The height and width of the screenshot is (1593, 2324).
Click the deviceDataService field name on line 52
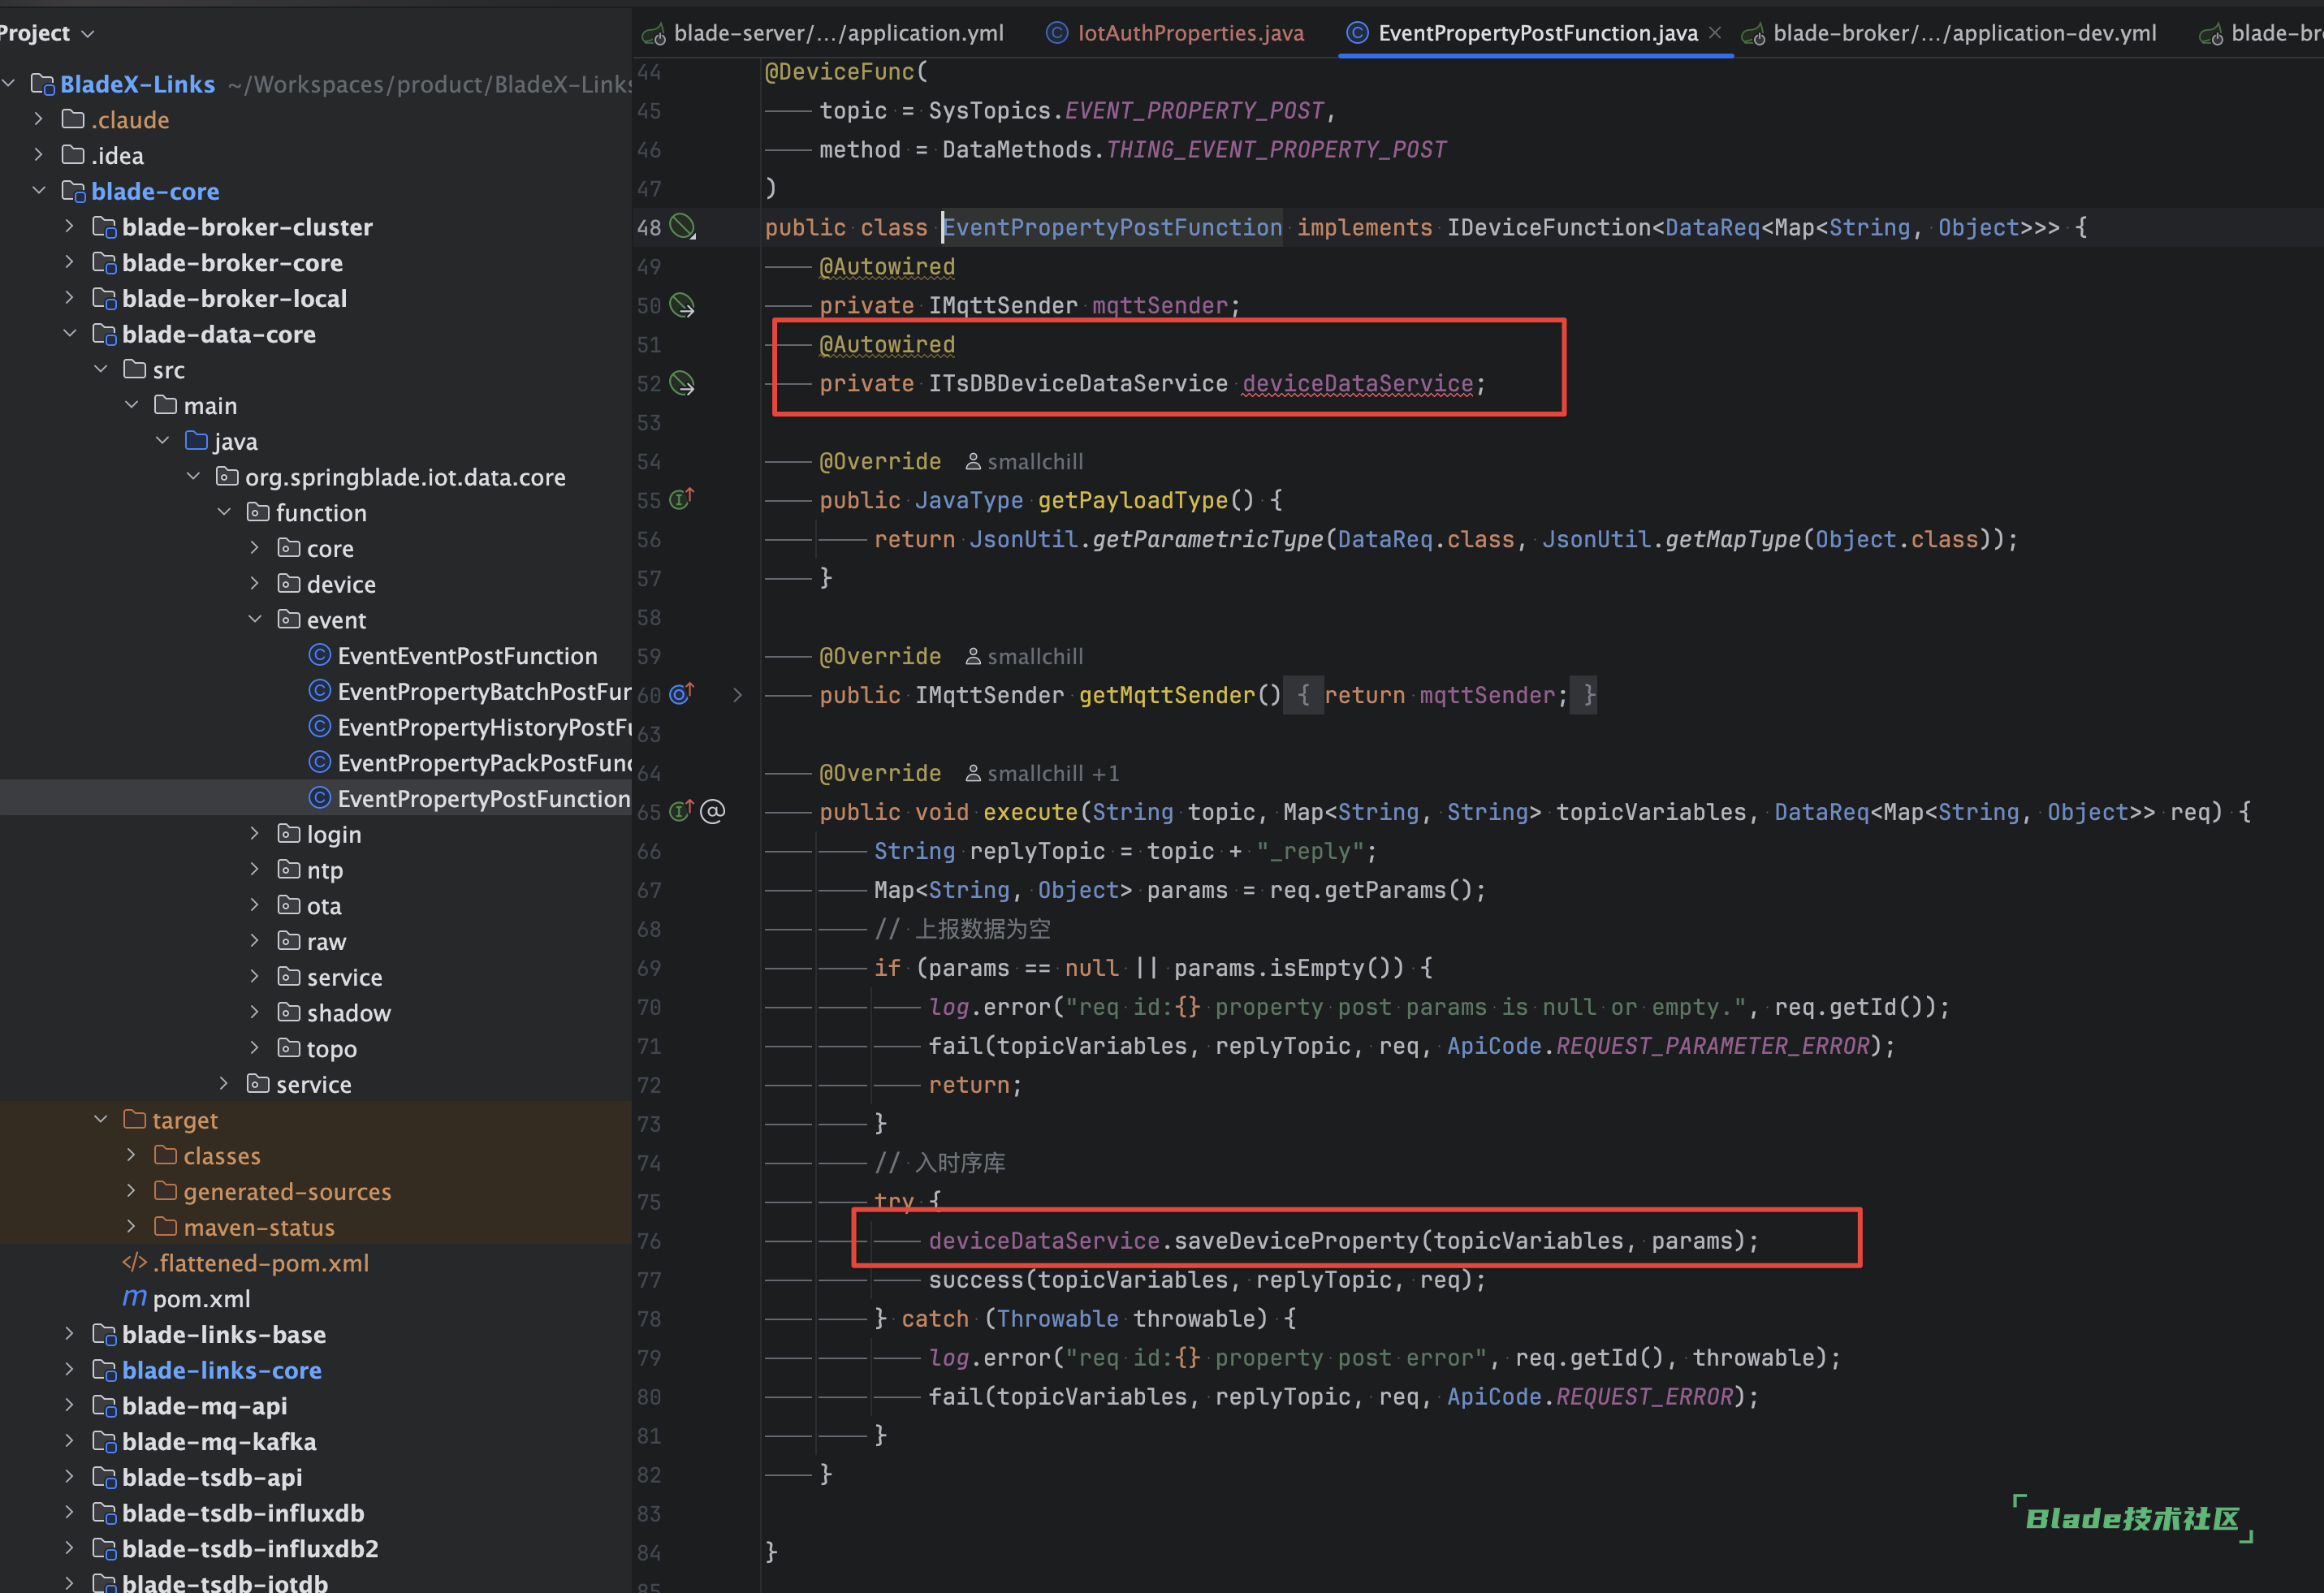[x=1357, y=383]
